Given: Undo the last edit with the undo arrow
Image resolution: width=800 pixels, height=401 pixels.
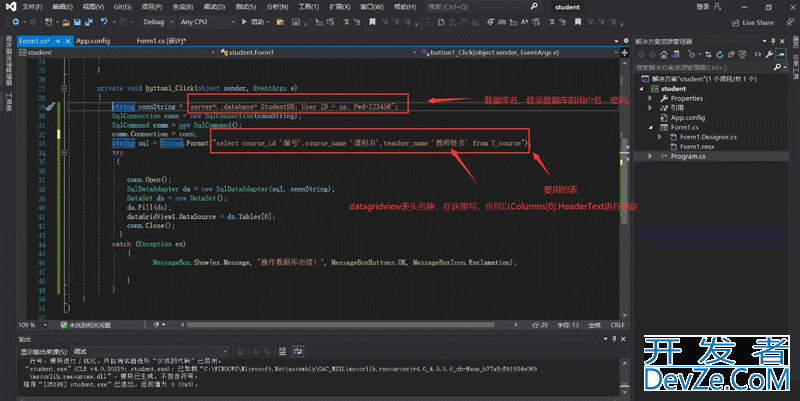Looking at the screenshot, I should 104,22.
